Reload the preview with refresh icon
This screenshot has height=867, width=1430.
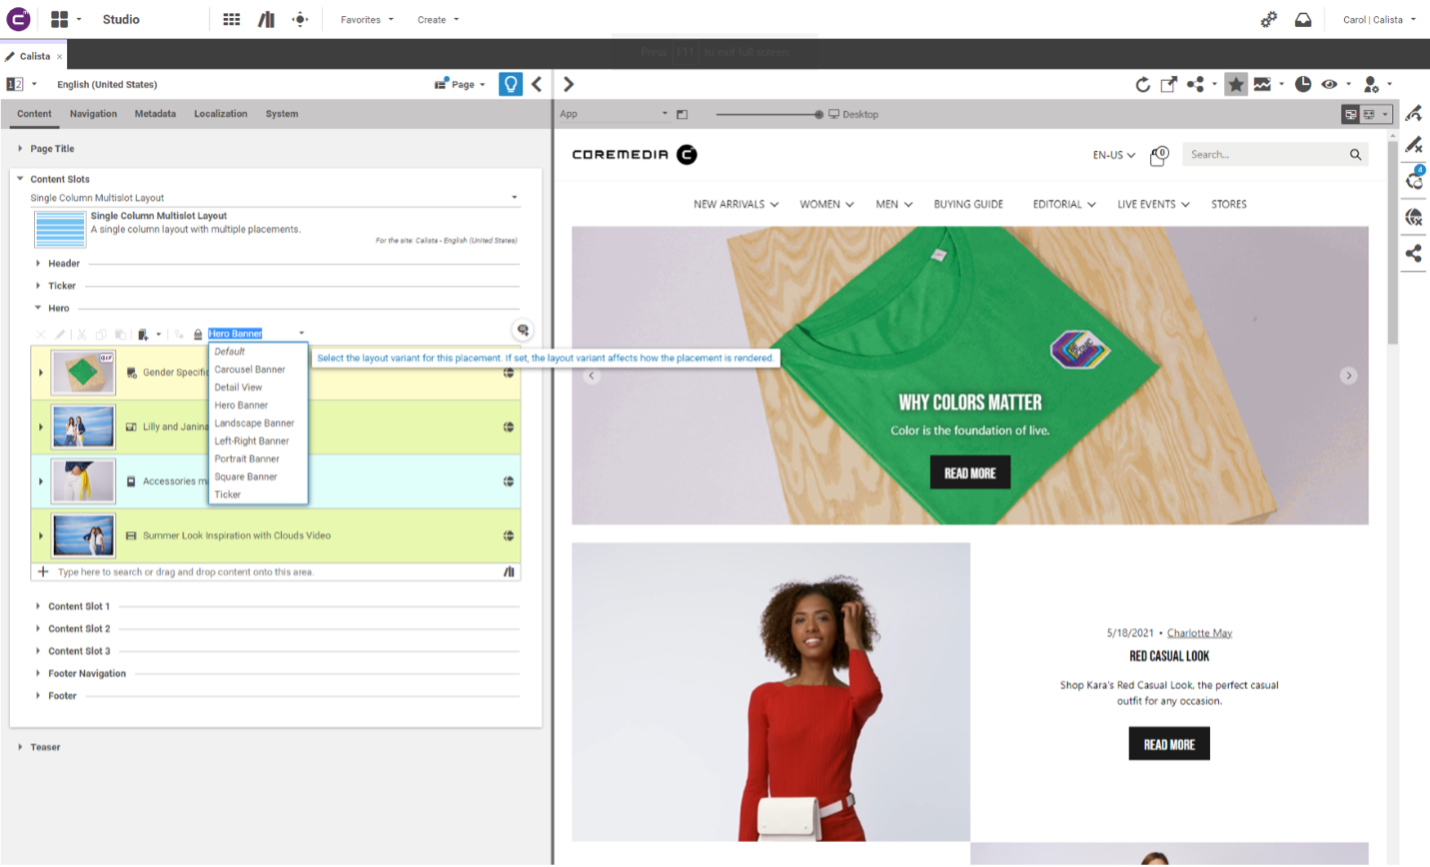coord(1142,85)
